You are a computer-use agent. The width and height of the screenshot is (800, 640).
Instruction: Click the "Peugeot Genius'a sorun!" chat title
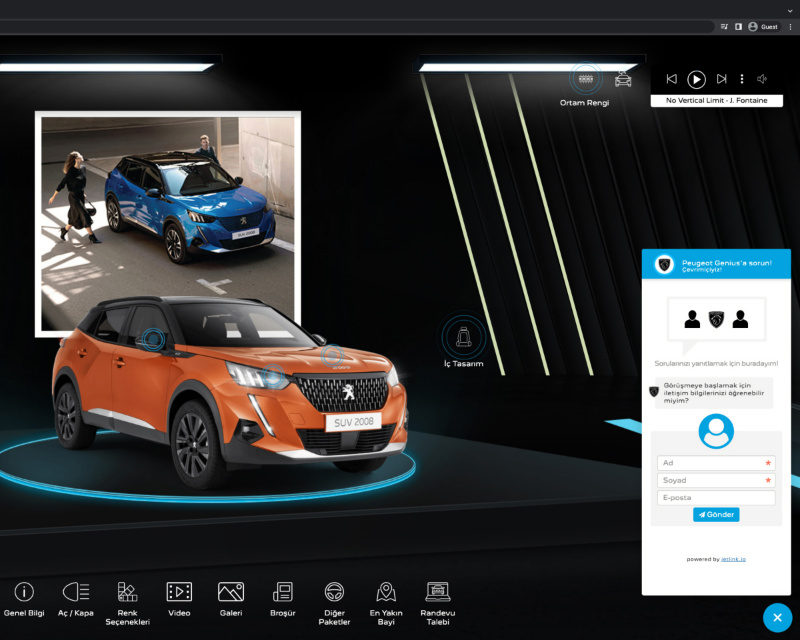coord(727,263)
